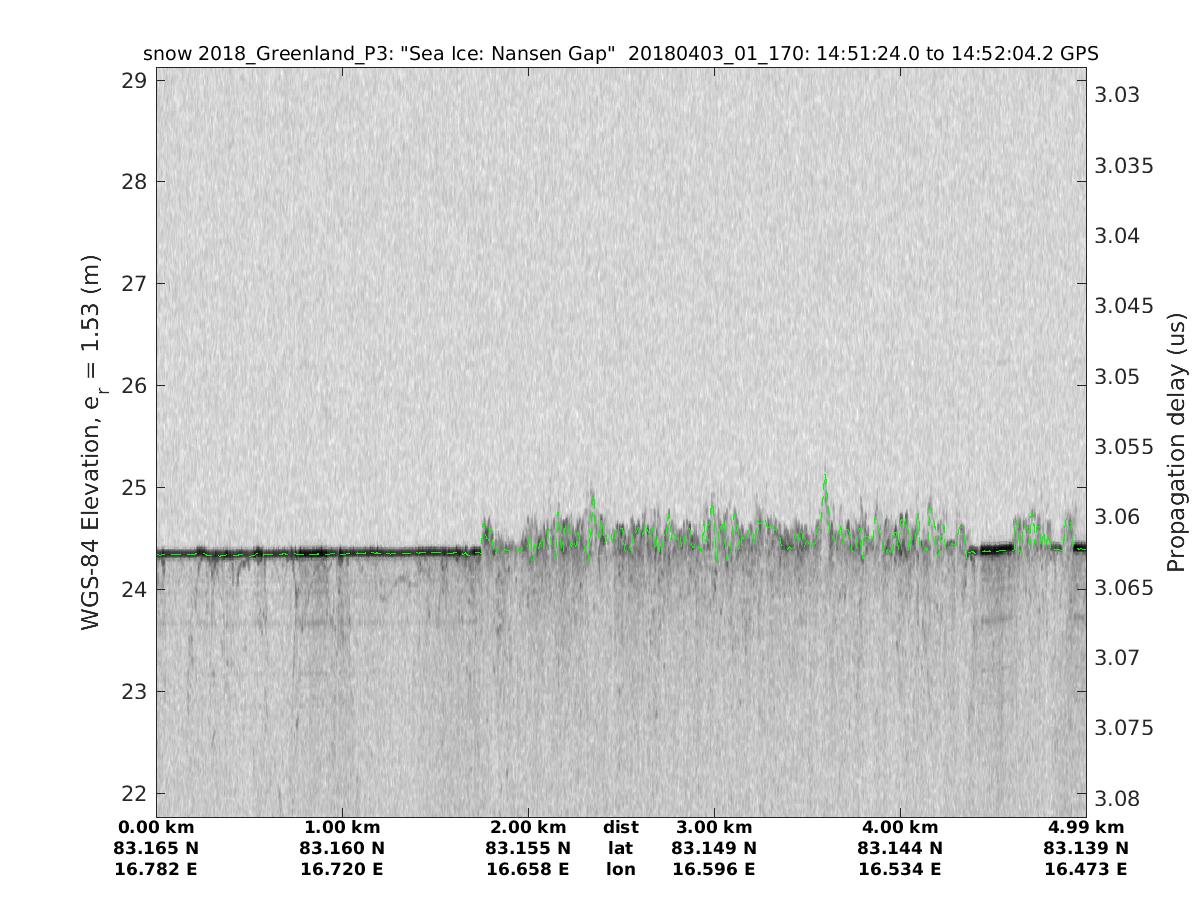Click the 3.03 propagation delay tick label
The image size is (1200, 900).
1118,95
